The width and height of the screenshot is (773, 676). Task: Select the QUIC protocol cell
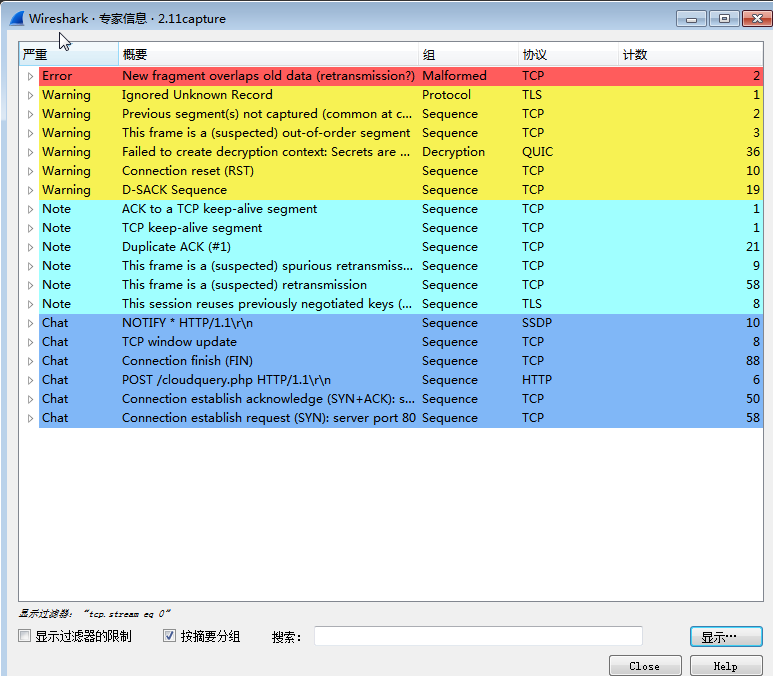pos(537,152)
